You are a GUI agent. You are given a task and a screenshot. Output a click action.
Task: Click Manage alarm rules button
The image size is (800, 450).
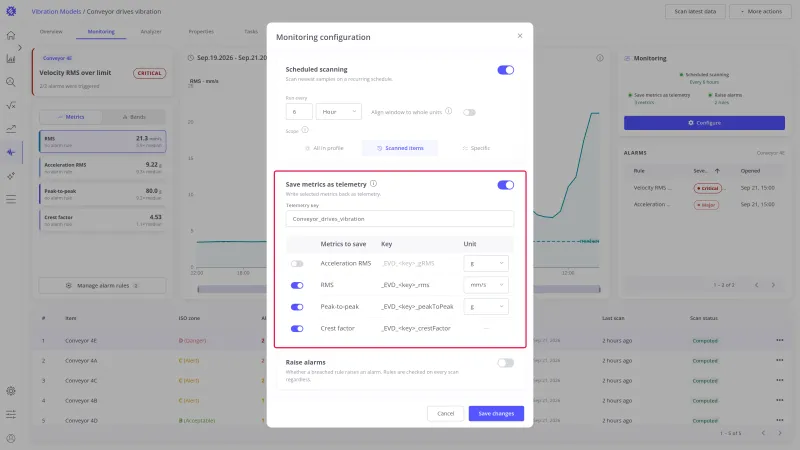click(103, 286)
